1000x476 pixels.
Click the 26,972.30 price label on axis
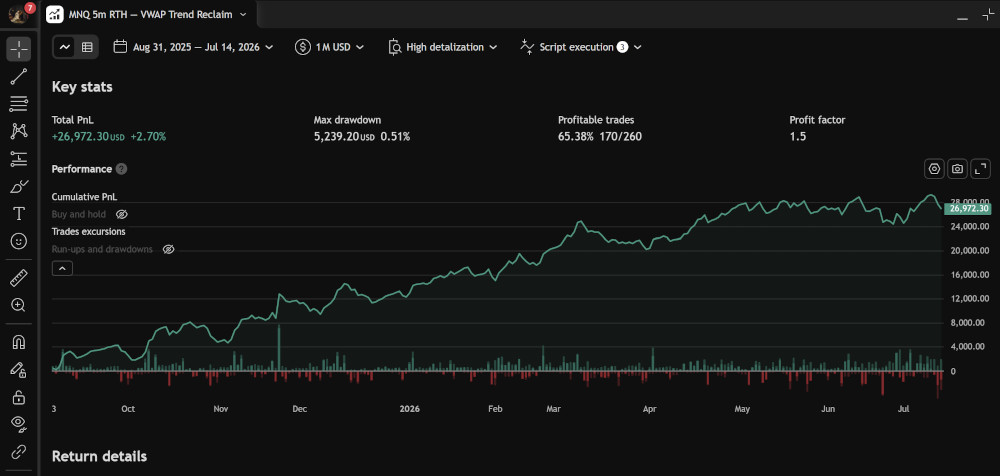[968, 208]
